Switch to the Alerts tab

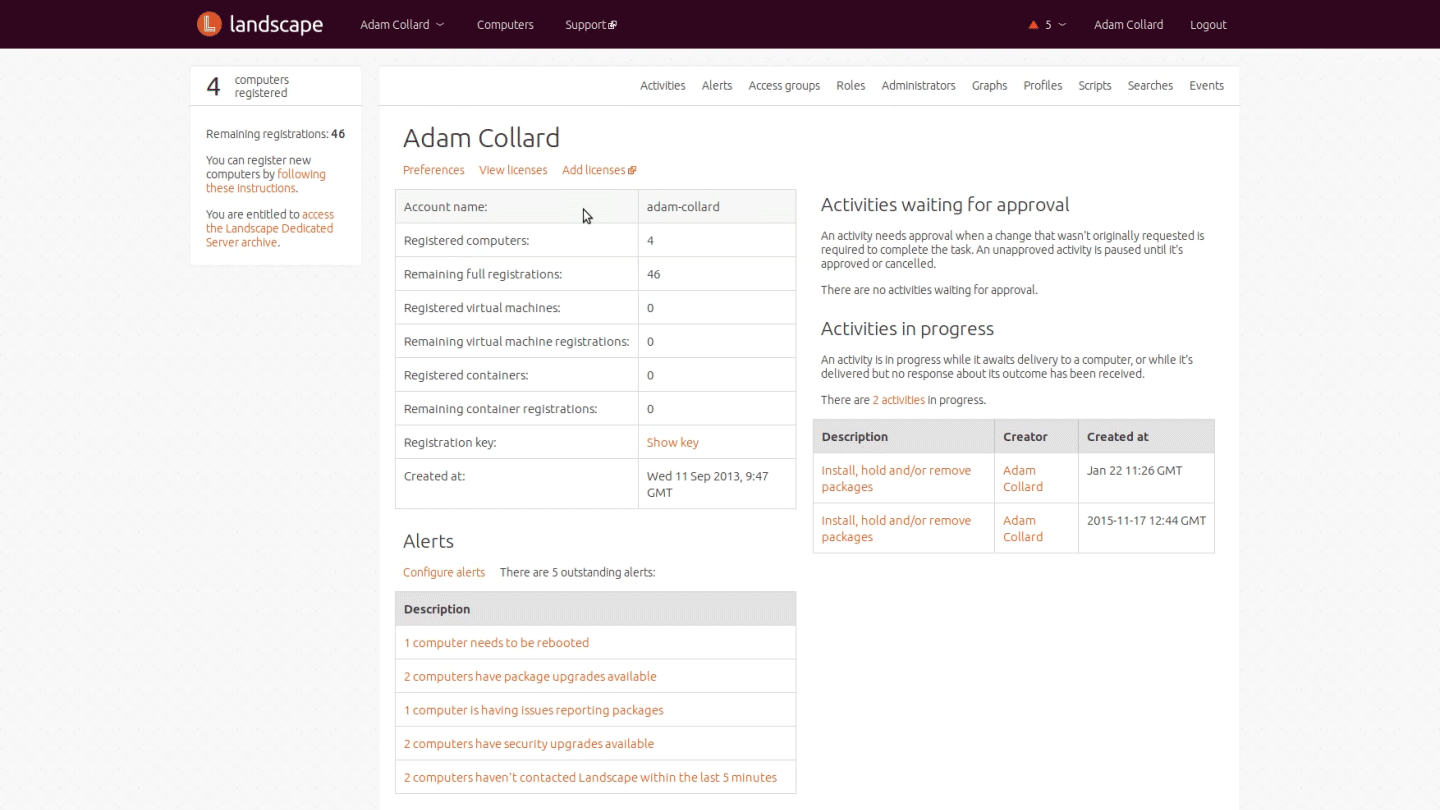[x=717, y=86]
